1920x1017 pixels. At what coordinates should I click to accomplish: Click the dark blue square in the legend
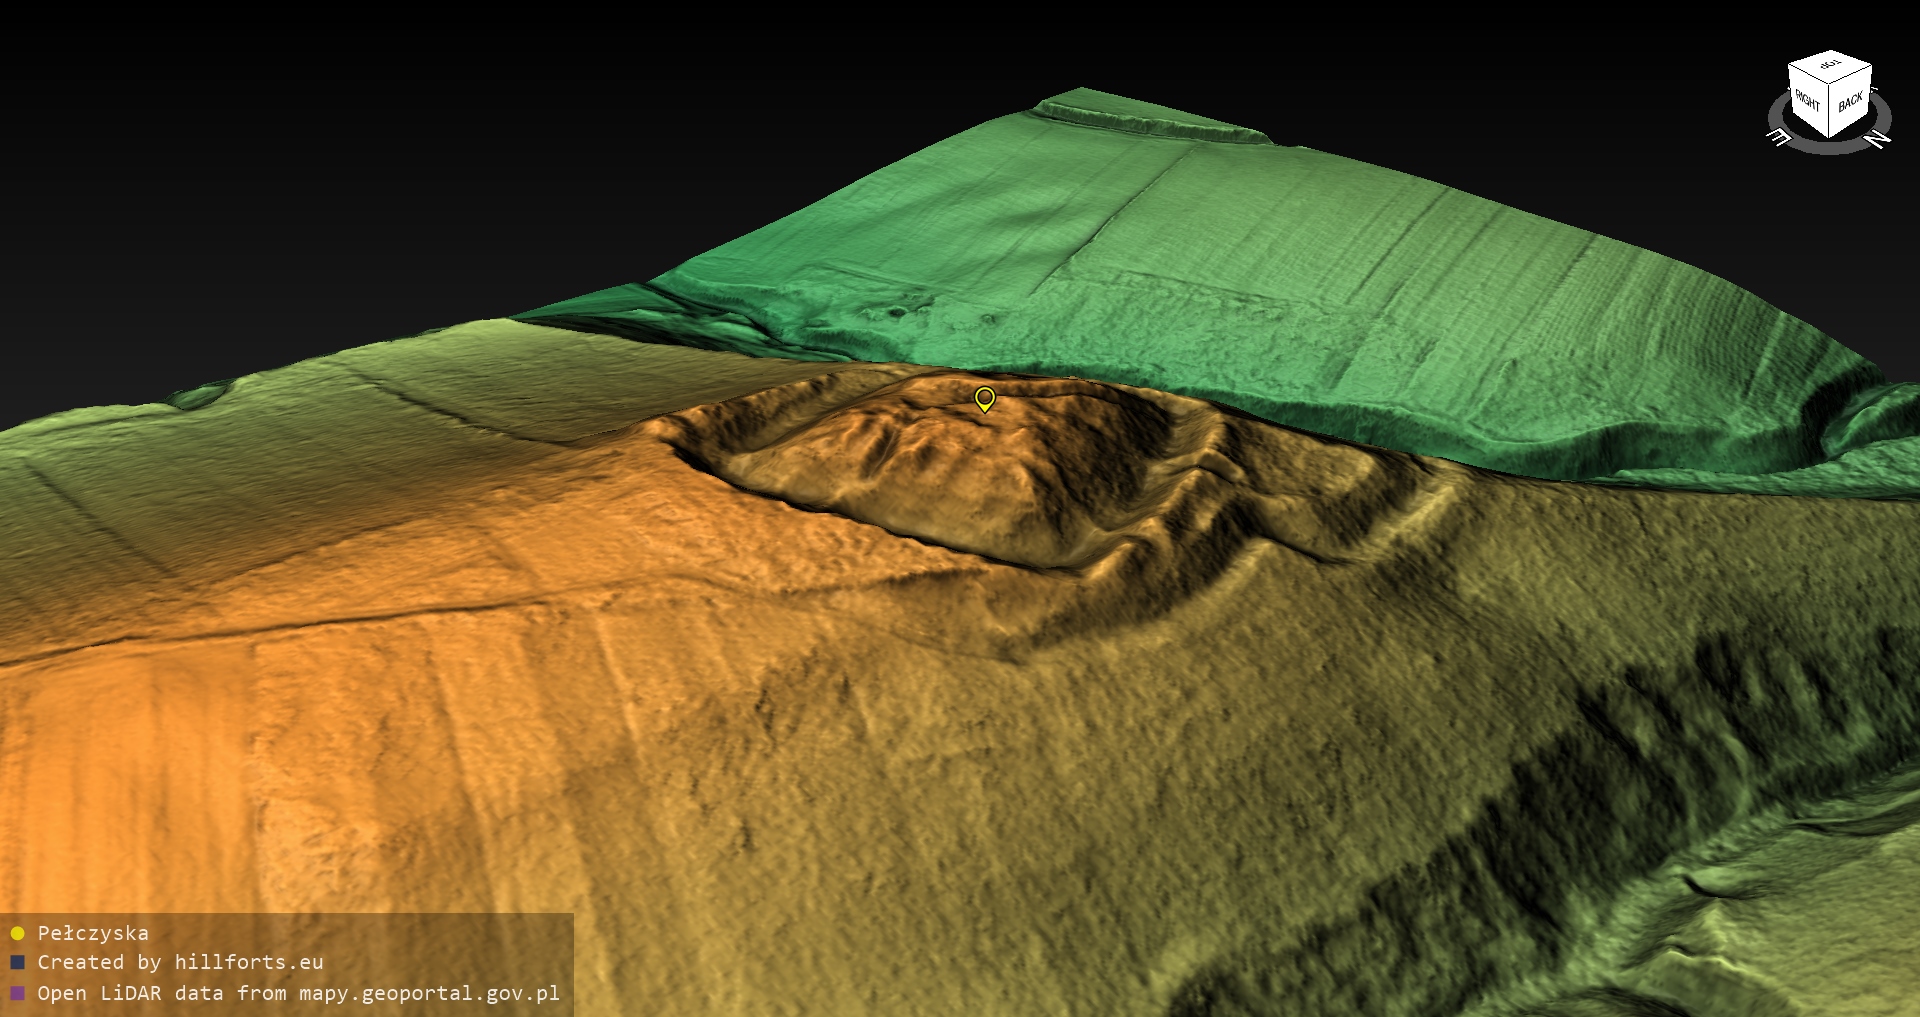point(17,963)
